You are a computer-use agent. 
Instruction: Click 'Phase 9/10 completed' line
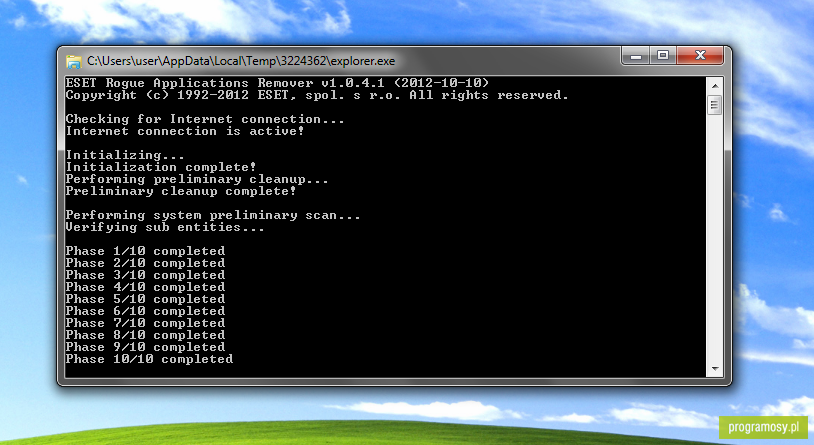(145, 347)
